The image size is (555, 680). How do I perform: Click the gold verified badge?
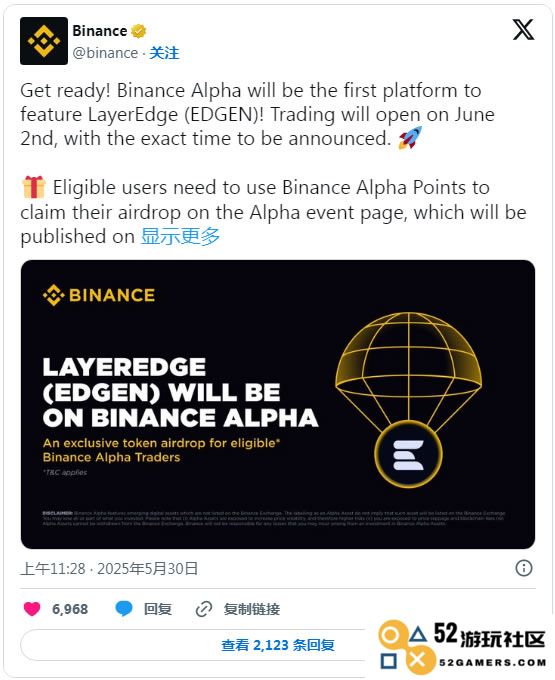pos(138,31)
